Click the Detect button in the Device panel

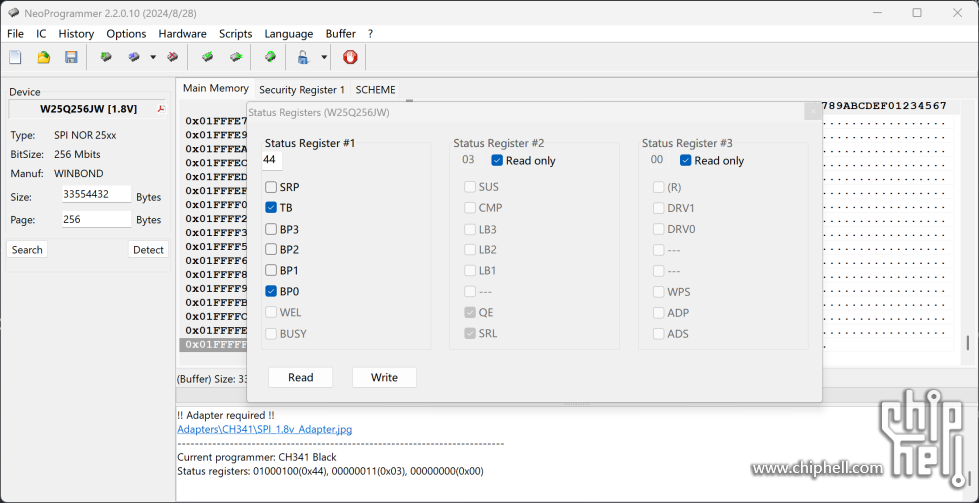149,250
